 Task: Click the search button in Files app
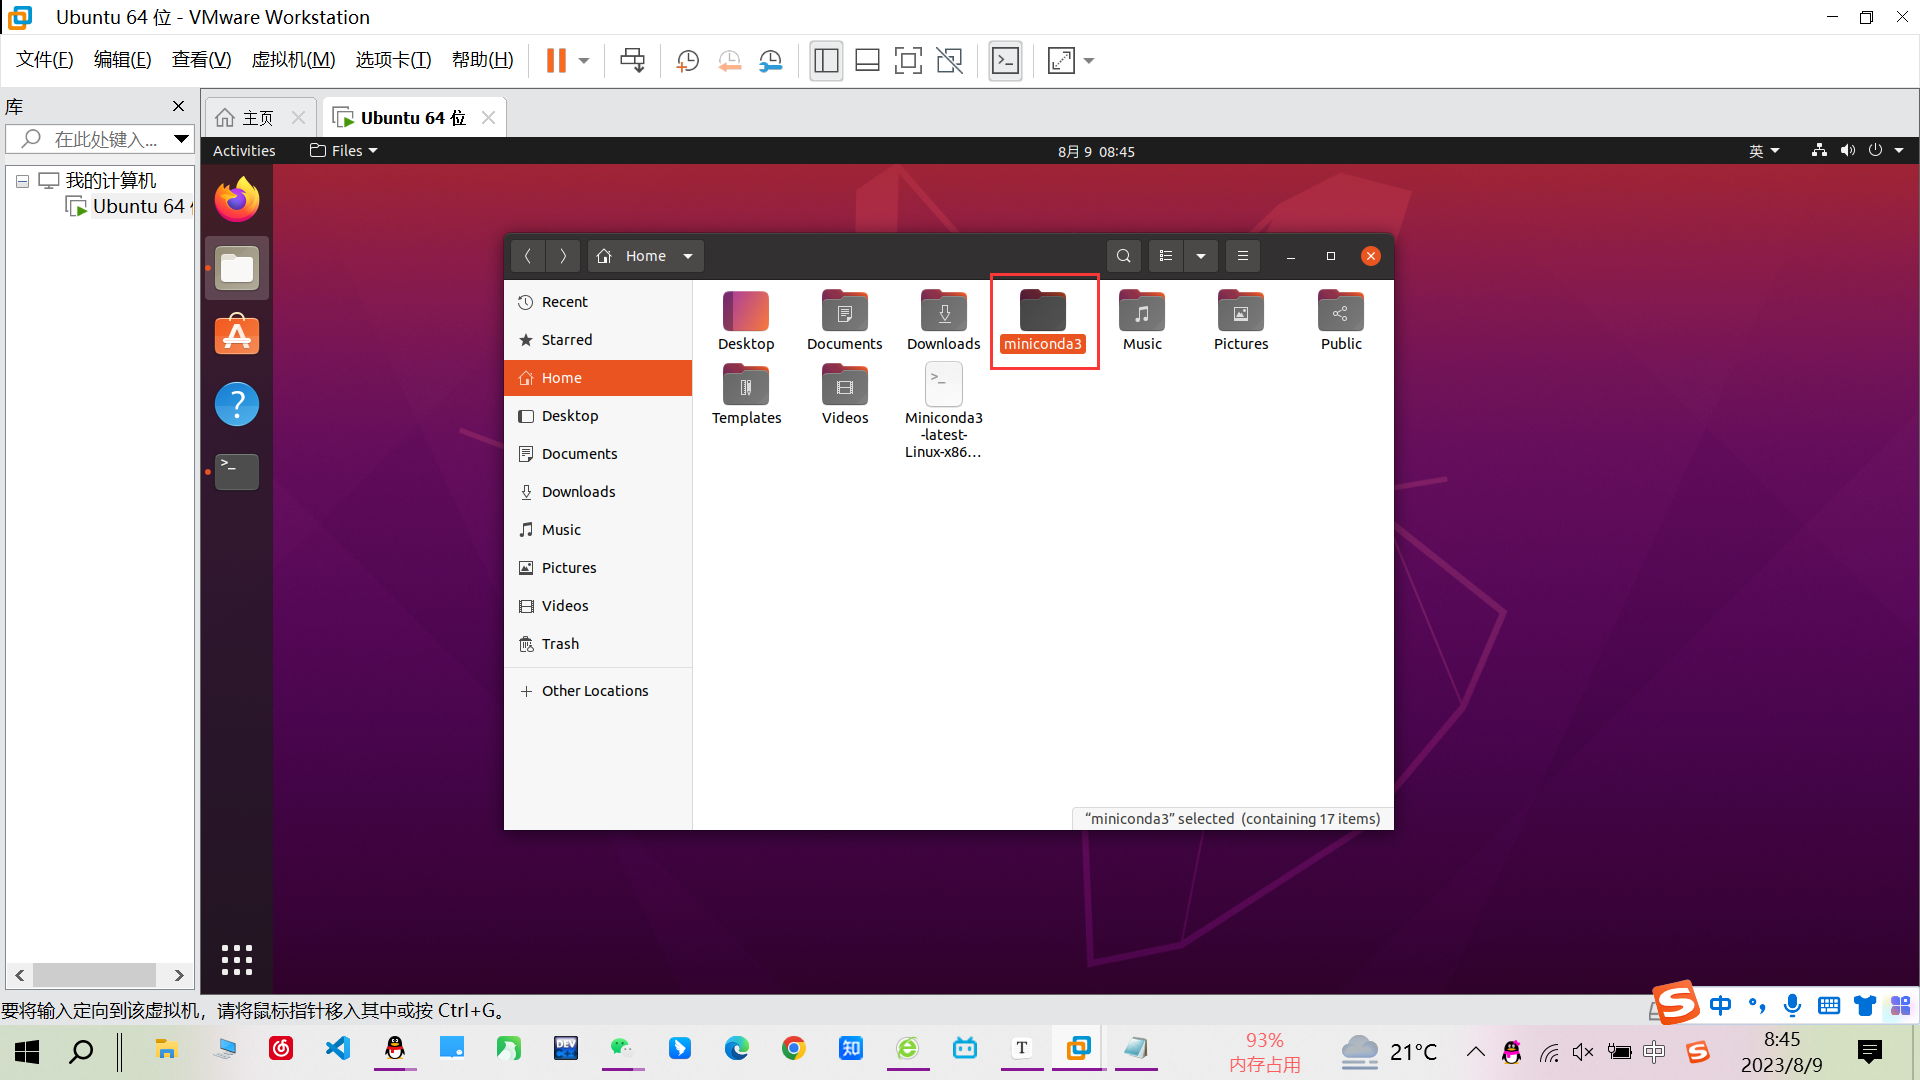click(1124, 256)
